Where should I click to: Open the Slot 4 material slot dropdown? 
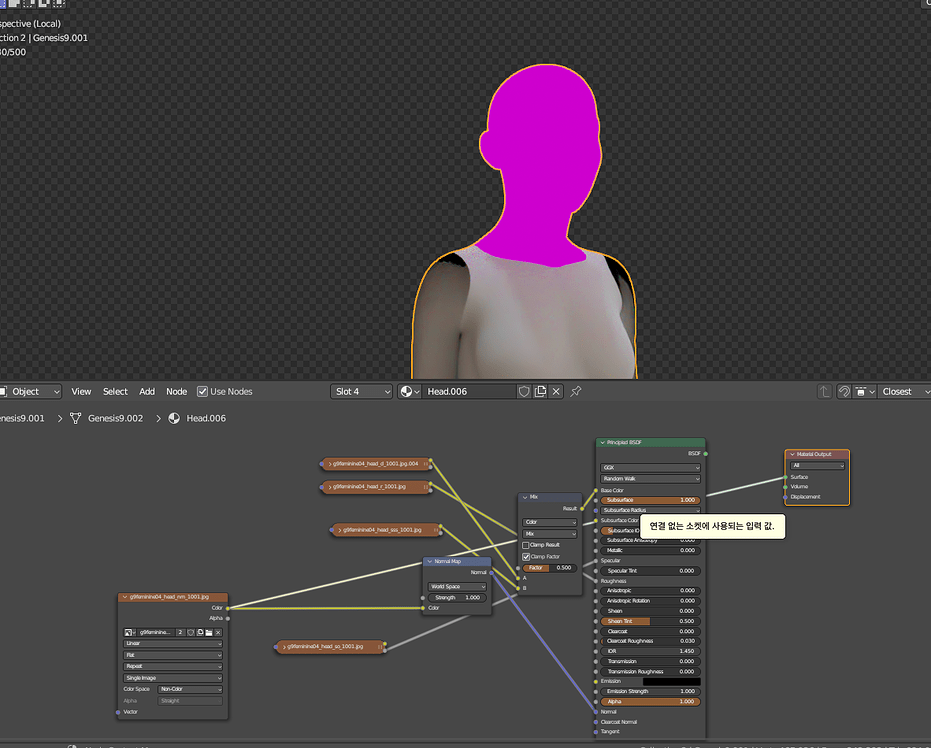click(362, 392)
